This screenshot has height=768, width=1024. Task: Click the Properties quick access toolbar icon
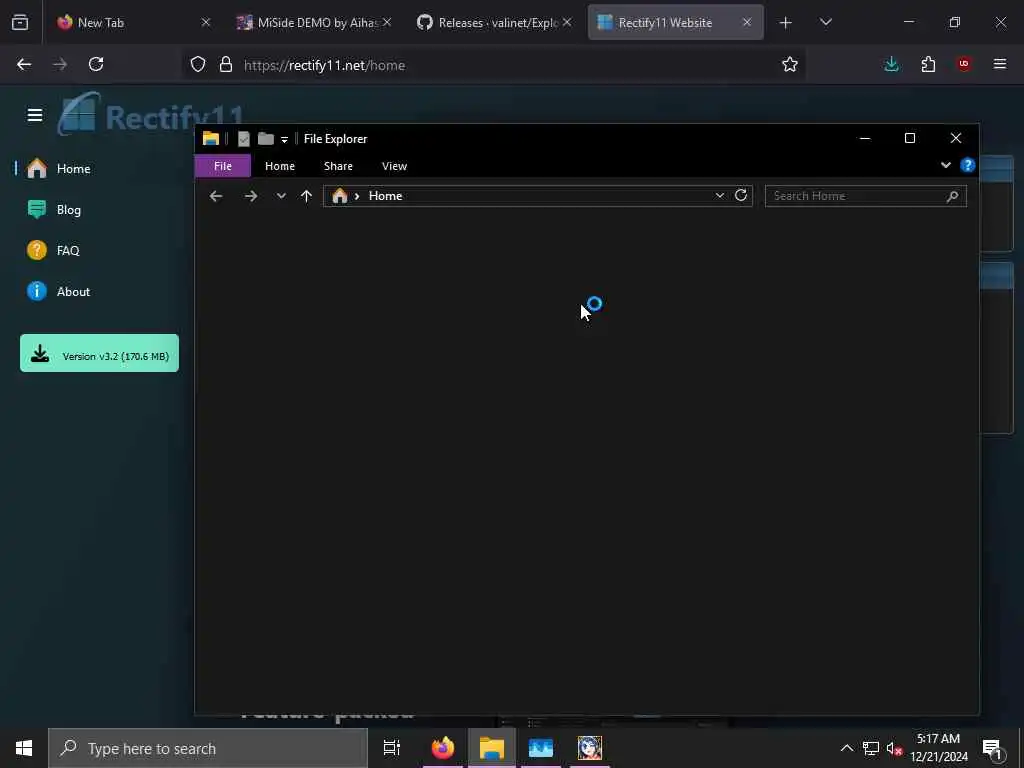tap(244, 139)
